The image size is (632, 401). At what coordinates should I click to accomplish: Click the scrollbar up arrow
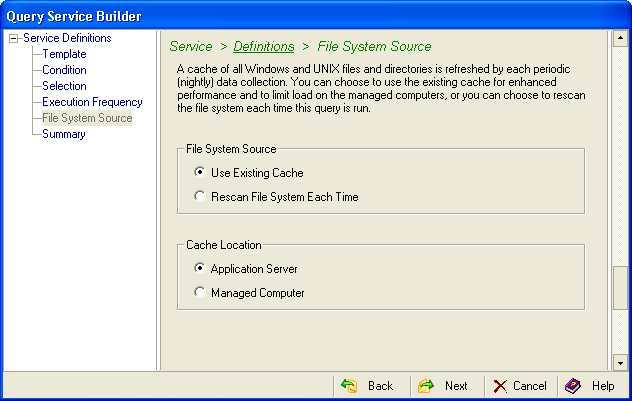coord(620,39)
